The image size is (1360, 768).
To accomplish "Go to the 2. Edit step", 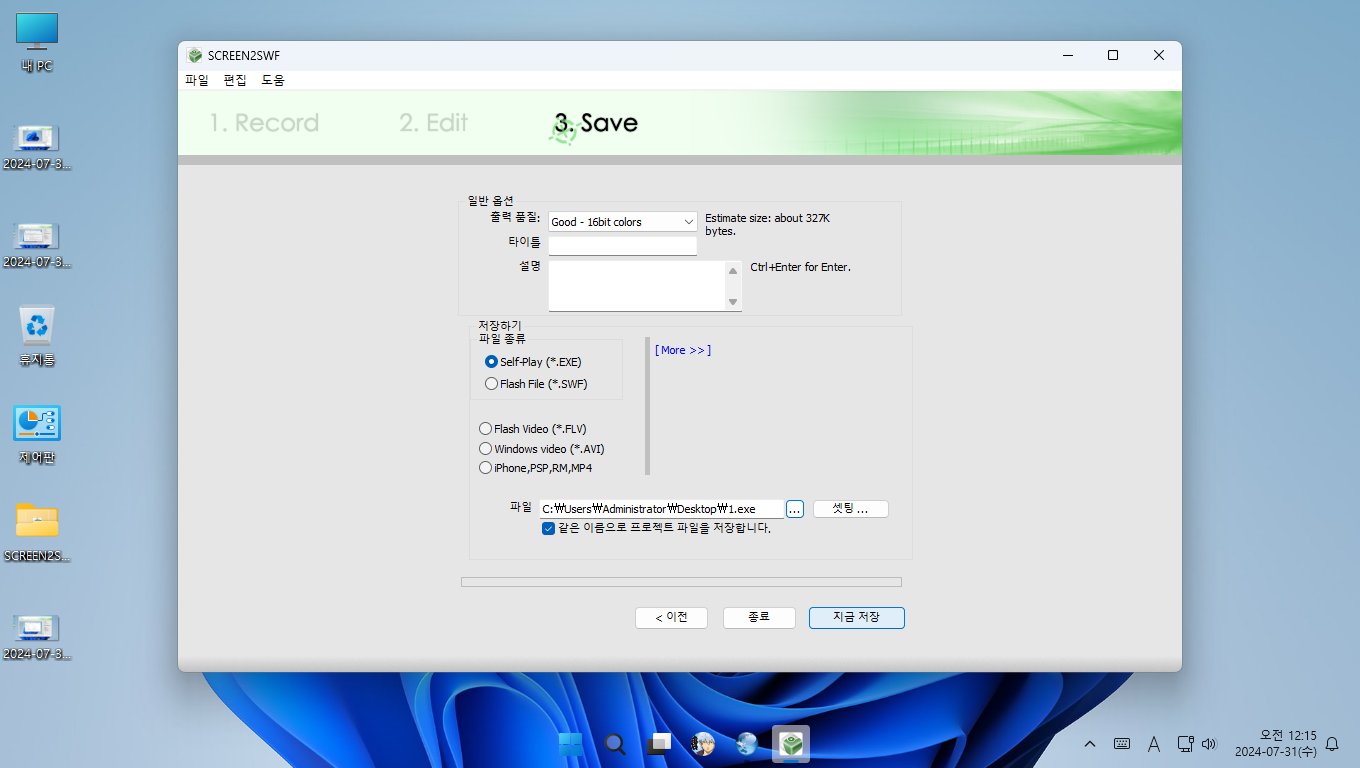I will click(x=434, y=123).
